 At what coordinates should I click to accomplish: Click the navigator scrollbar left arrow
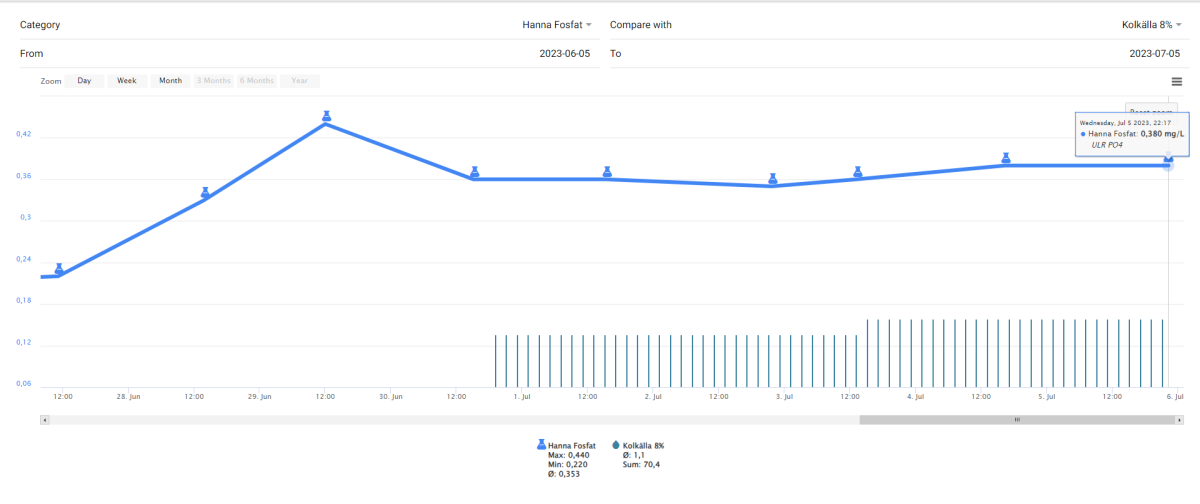tap(44, 420)
